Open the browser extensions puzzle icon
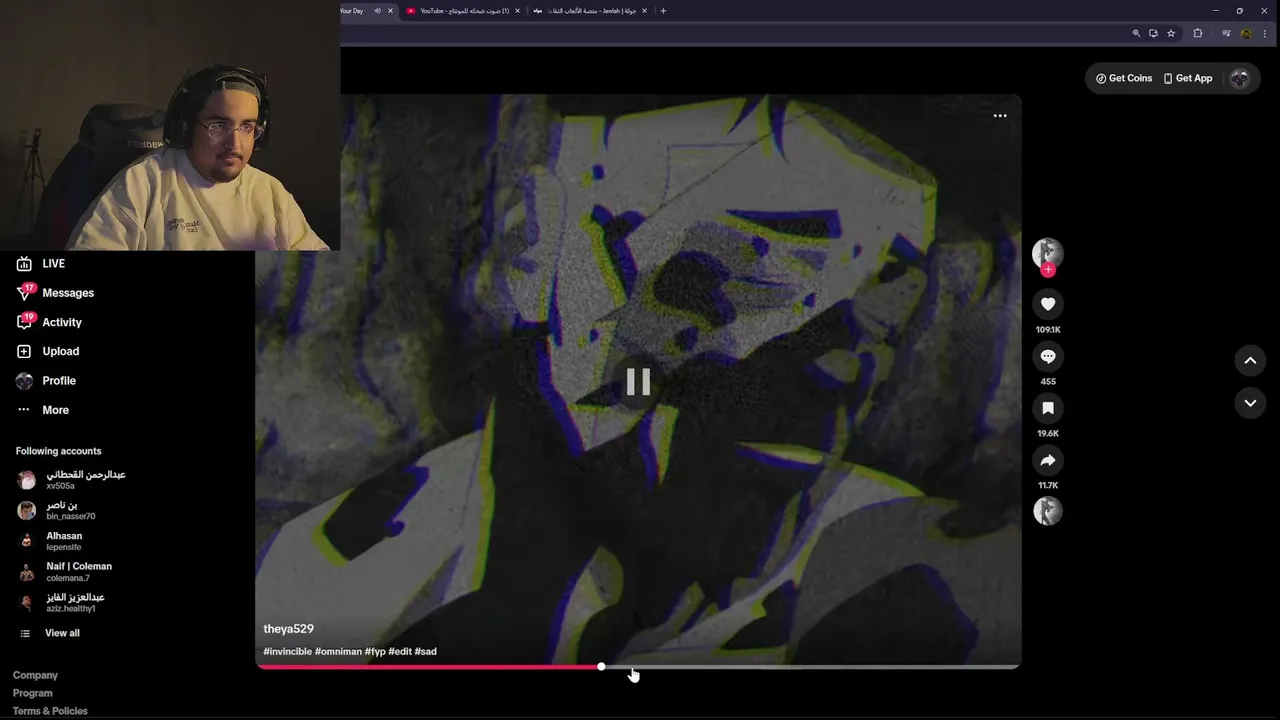This screenshot has height=720, width=1280. coord(1198,33)
